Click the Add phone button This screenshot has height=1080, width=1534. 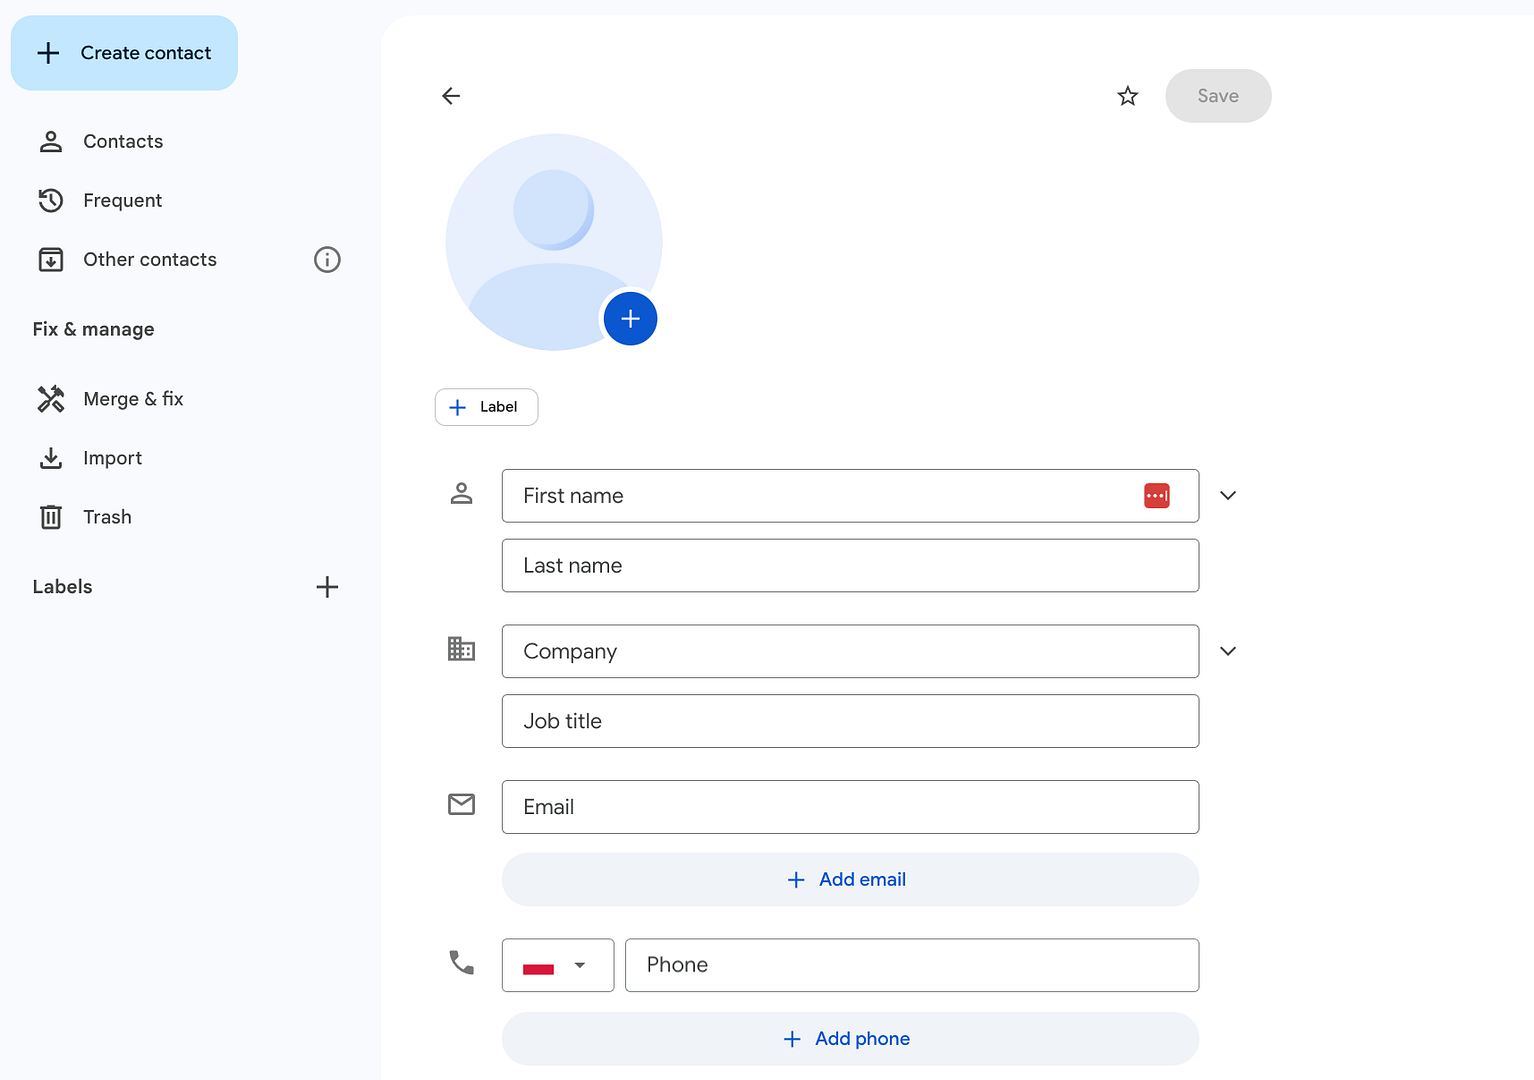849,1039
